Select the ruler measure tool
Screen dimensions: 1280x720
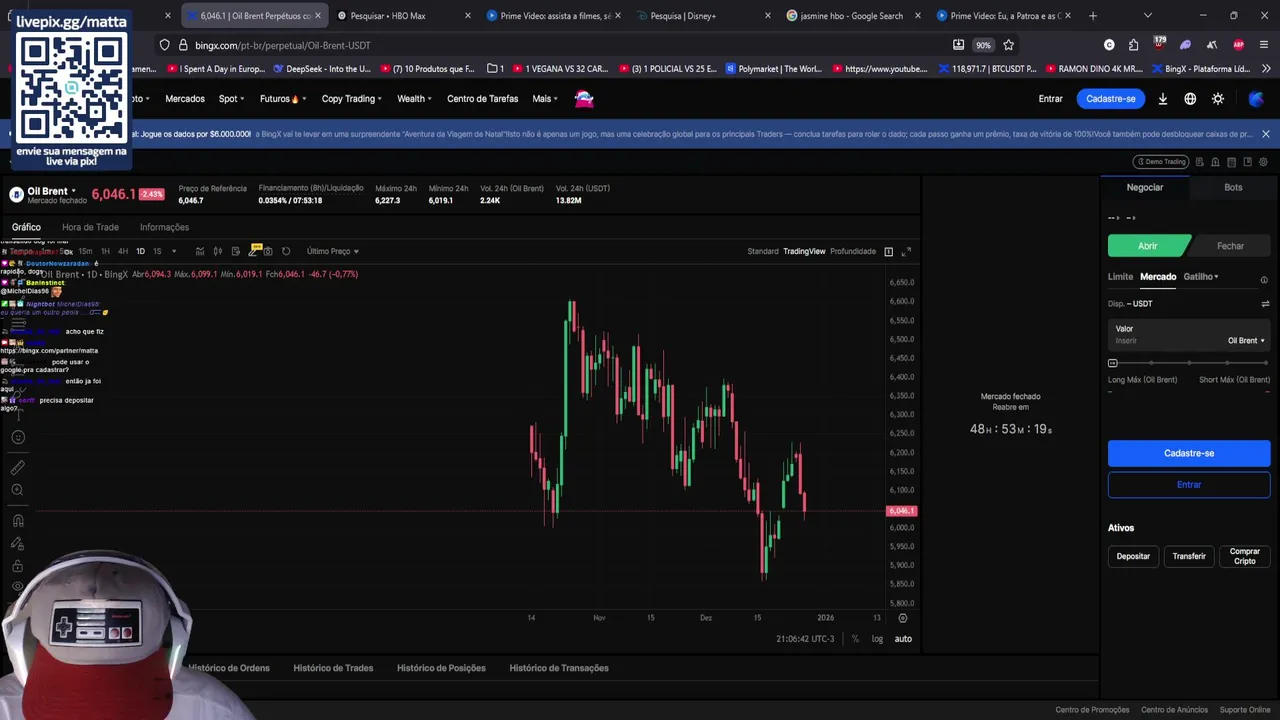tap(17, 467)
